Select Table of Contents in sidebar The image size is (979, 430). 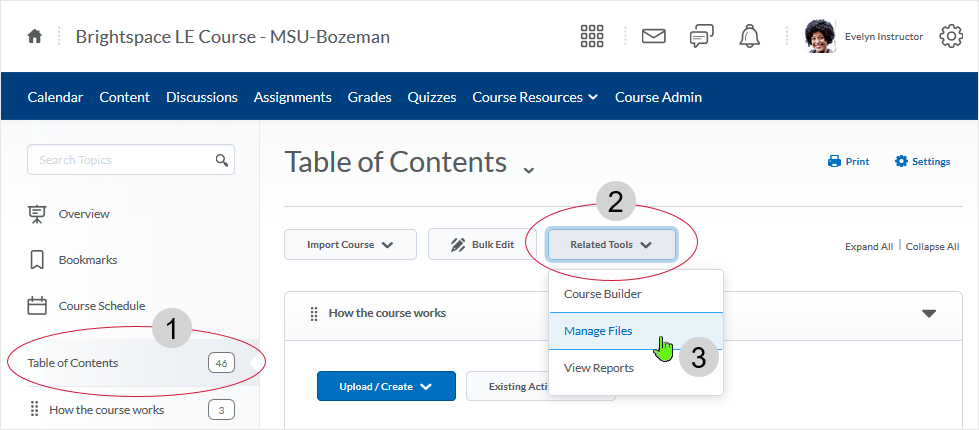72,363
